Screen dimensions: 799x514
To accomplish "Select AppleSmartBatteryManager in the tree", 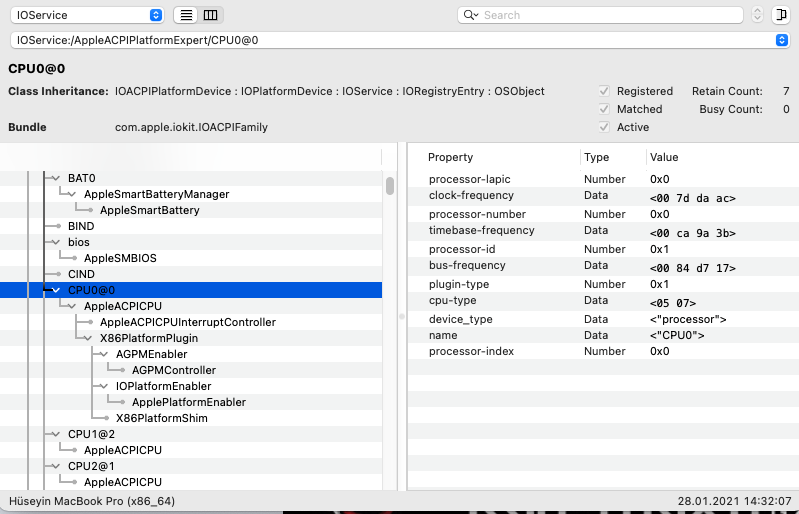I will pyautogui.click(x=156, y=194).
